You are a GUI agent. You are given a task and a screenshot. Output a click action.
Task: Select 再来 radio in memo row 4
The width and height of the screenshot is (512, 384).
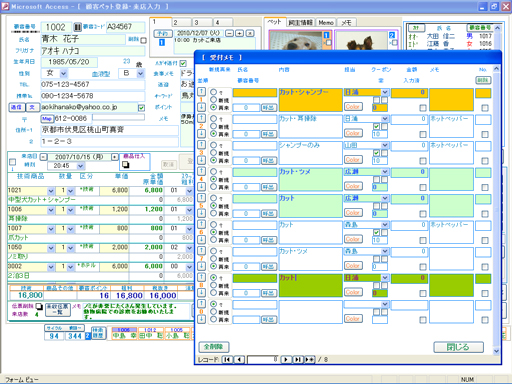tap(213, 187)
